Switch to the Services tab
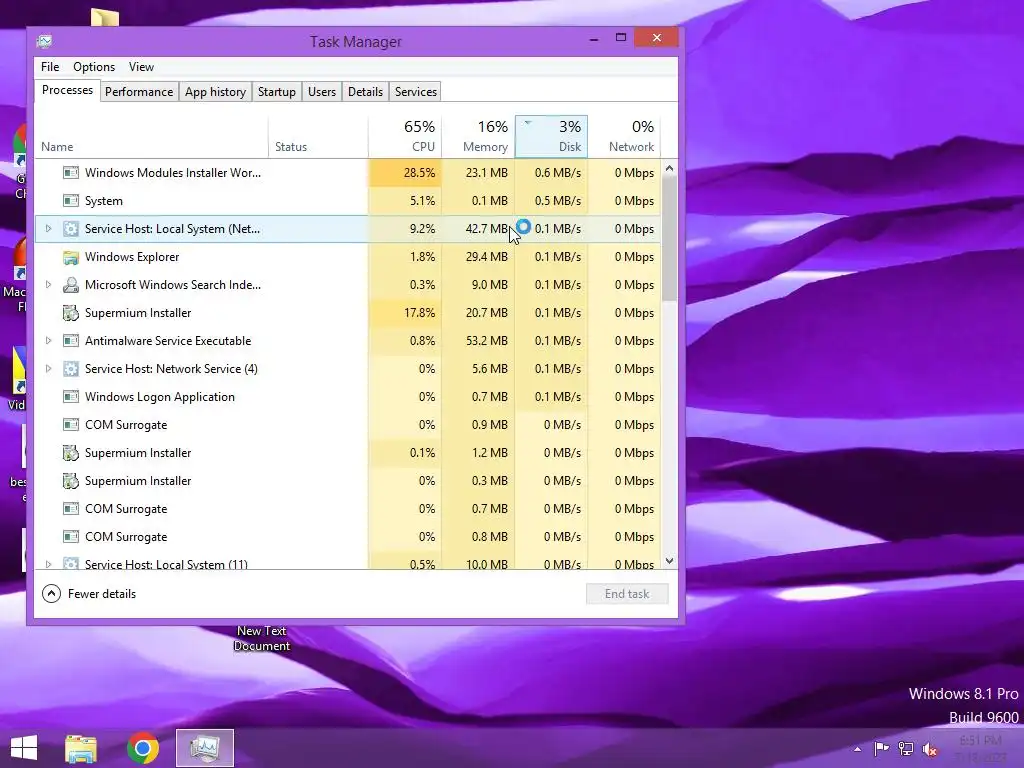1024x768 pixels. coord(416,92)
